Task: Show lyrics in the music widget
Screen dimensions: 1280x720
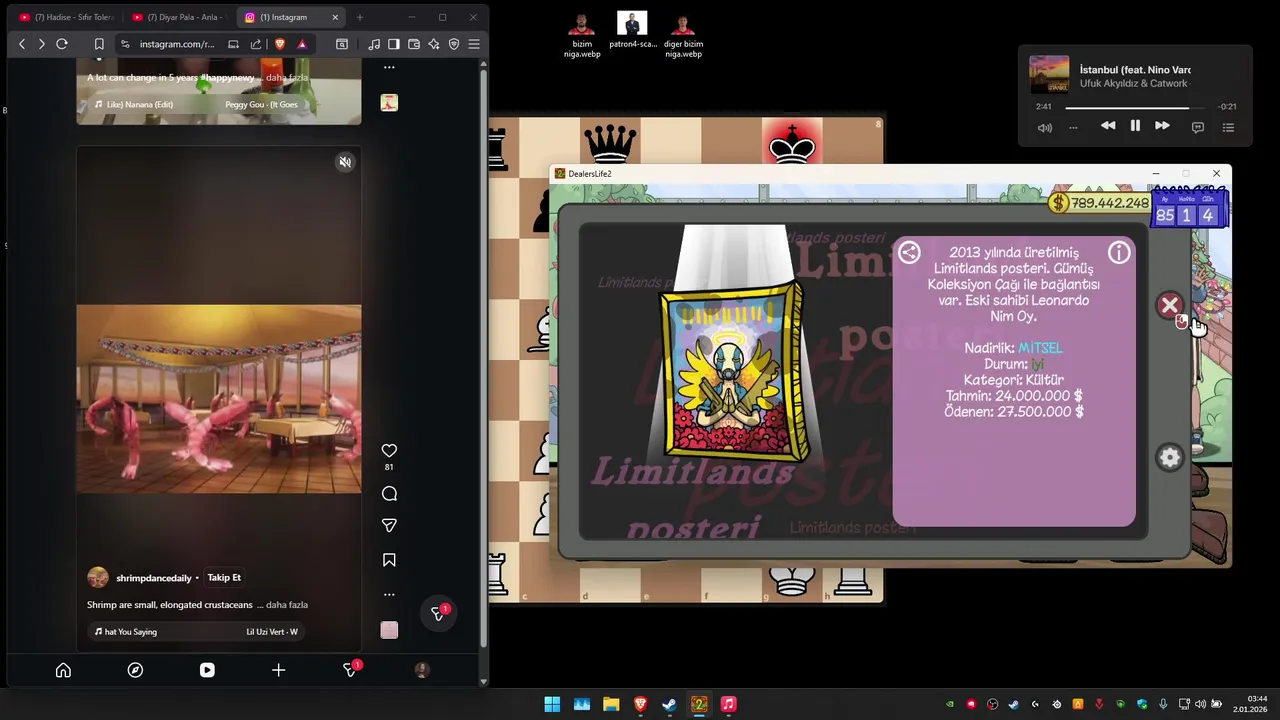Action: pyautogui.click(x=1197, y=127)
